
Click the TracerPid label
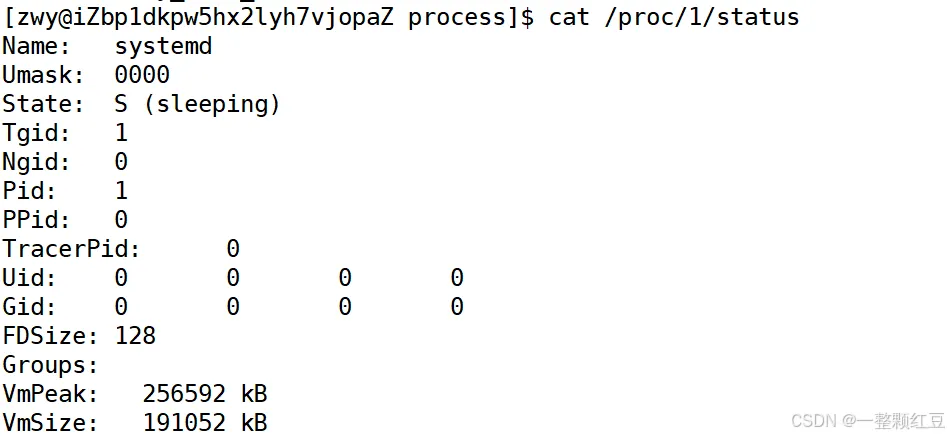71,249
